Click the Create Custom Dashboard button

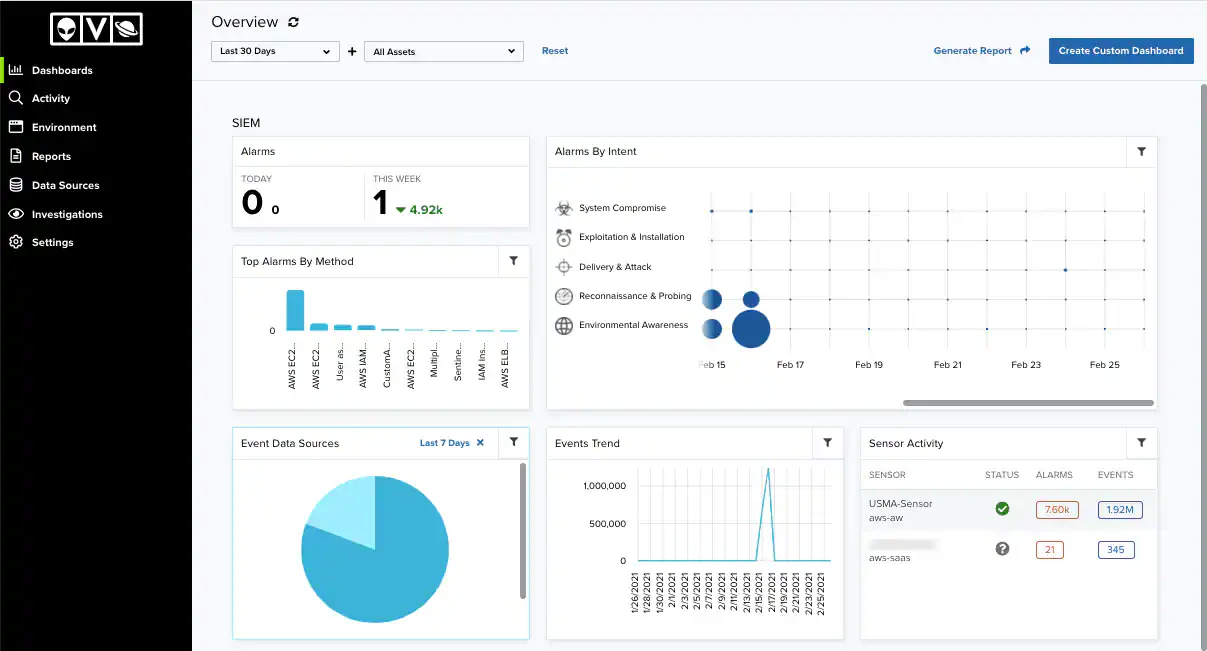[1121, 51]
